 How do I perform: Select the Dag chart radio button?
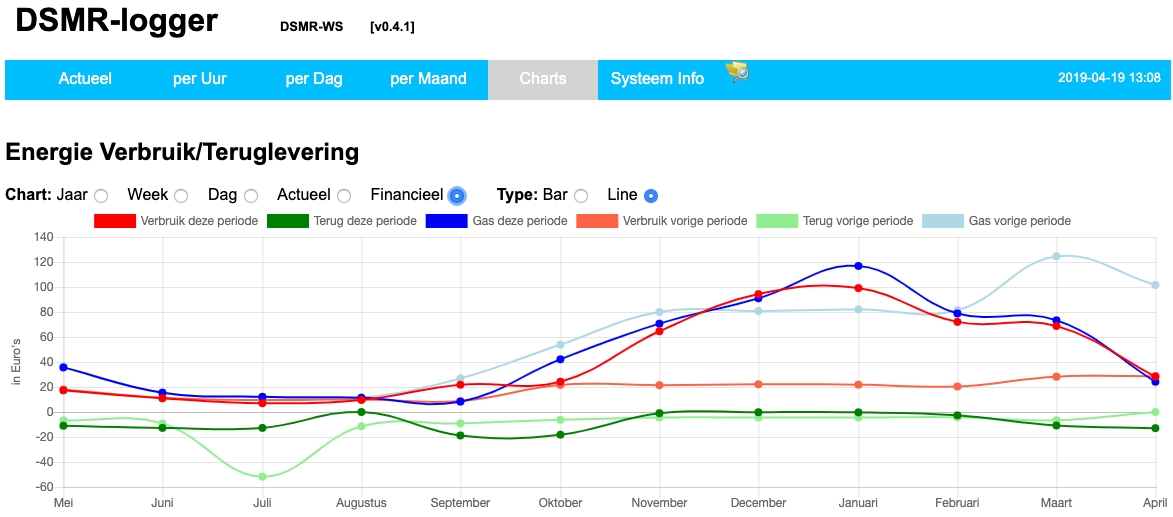tap(251, 196)
